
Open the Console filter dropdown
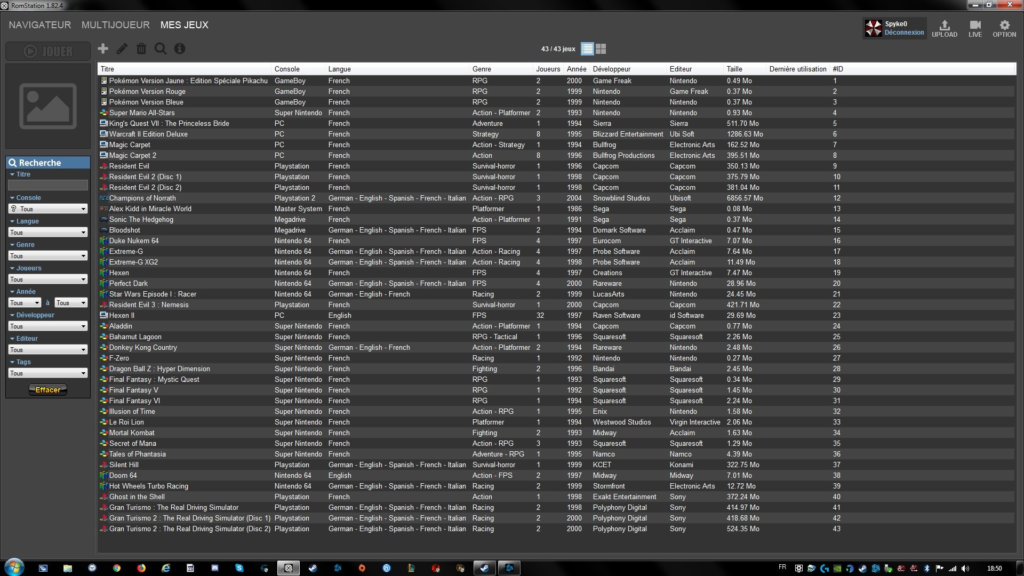[x=48, y=209]
